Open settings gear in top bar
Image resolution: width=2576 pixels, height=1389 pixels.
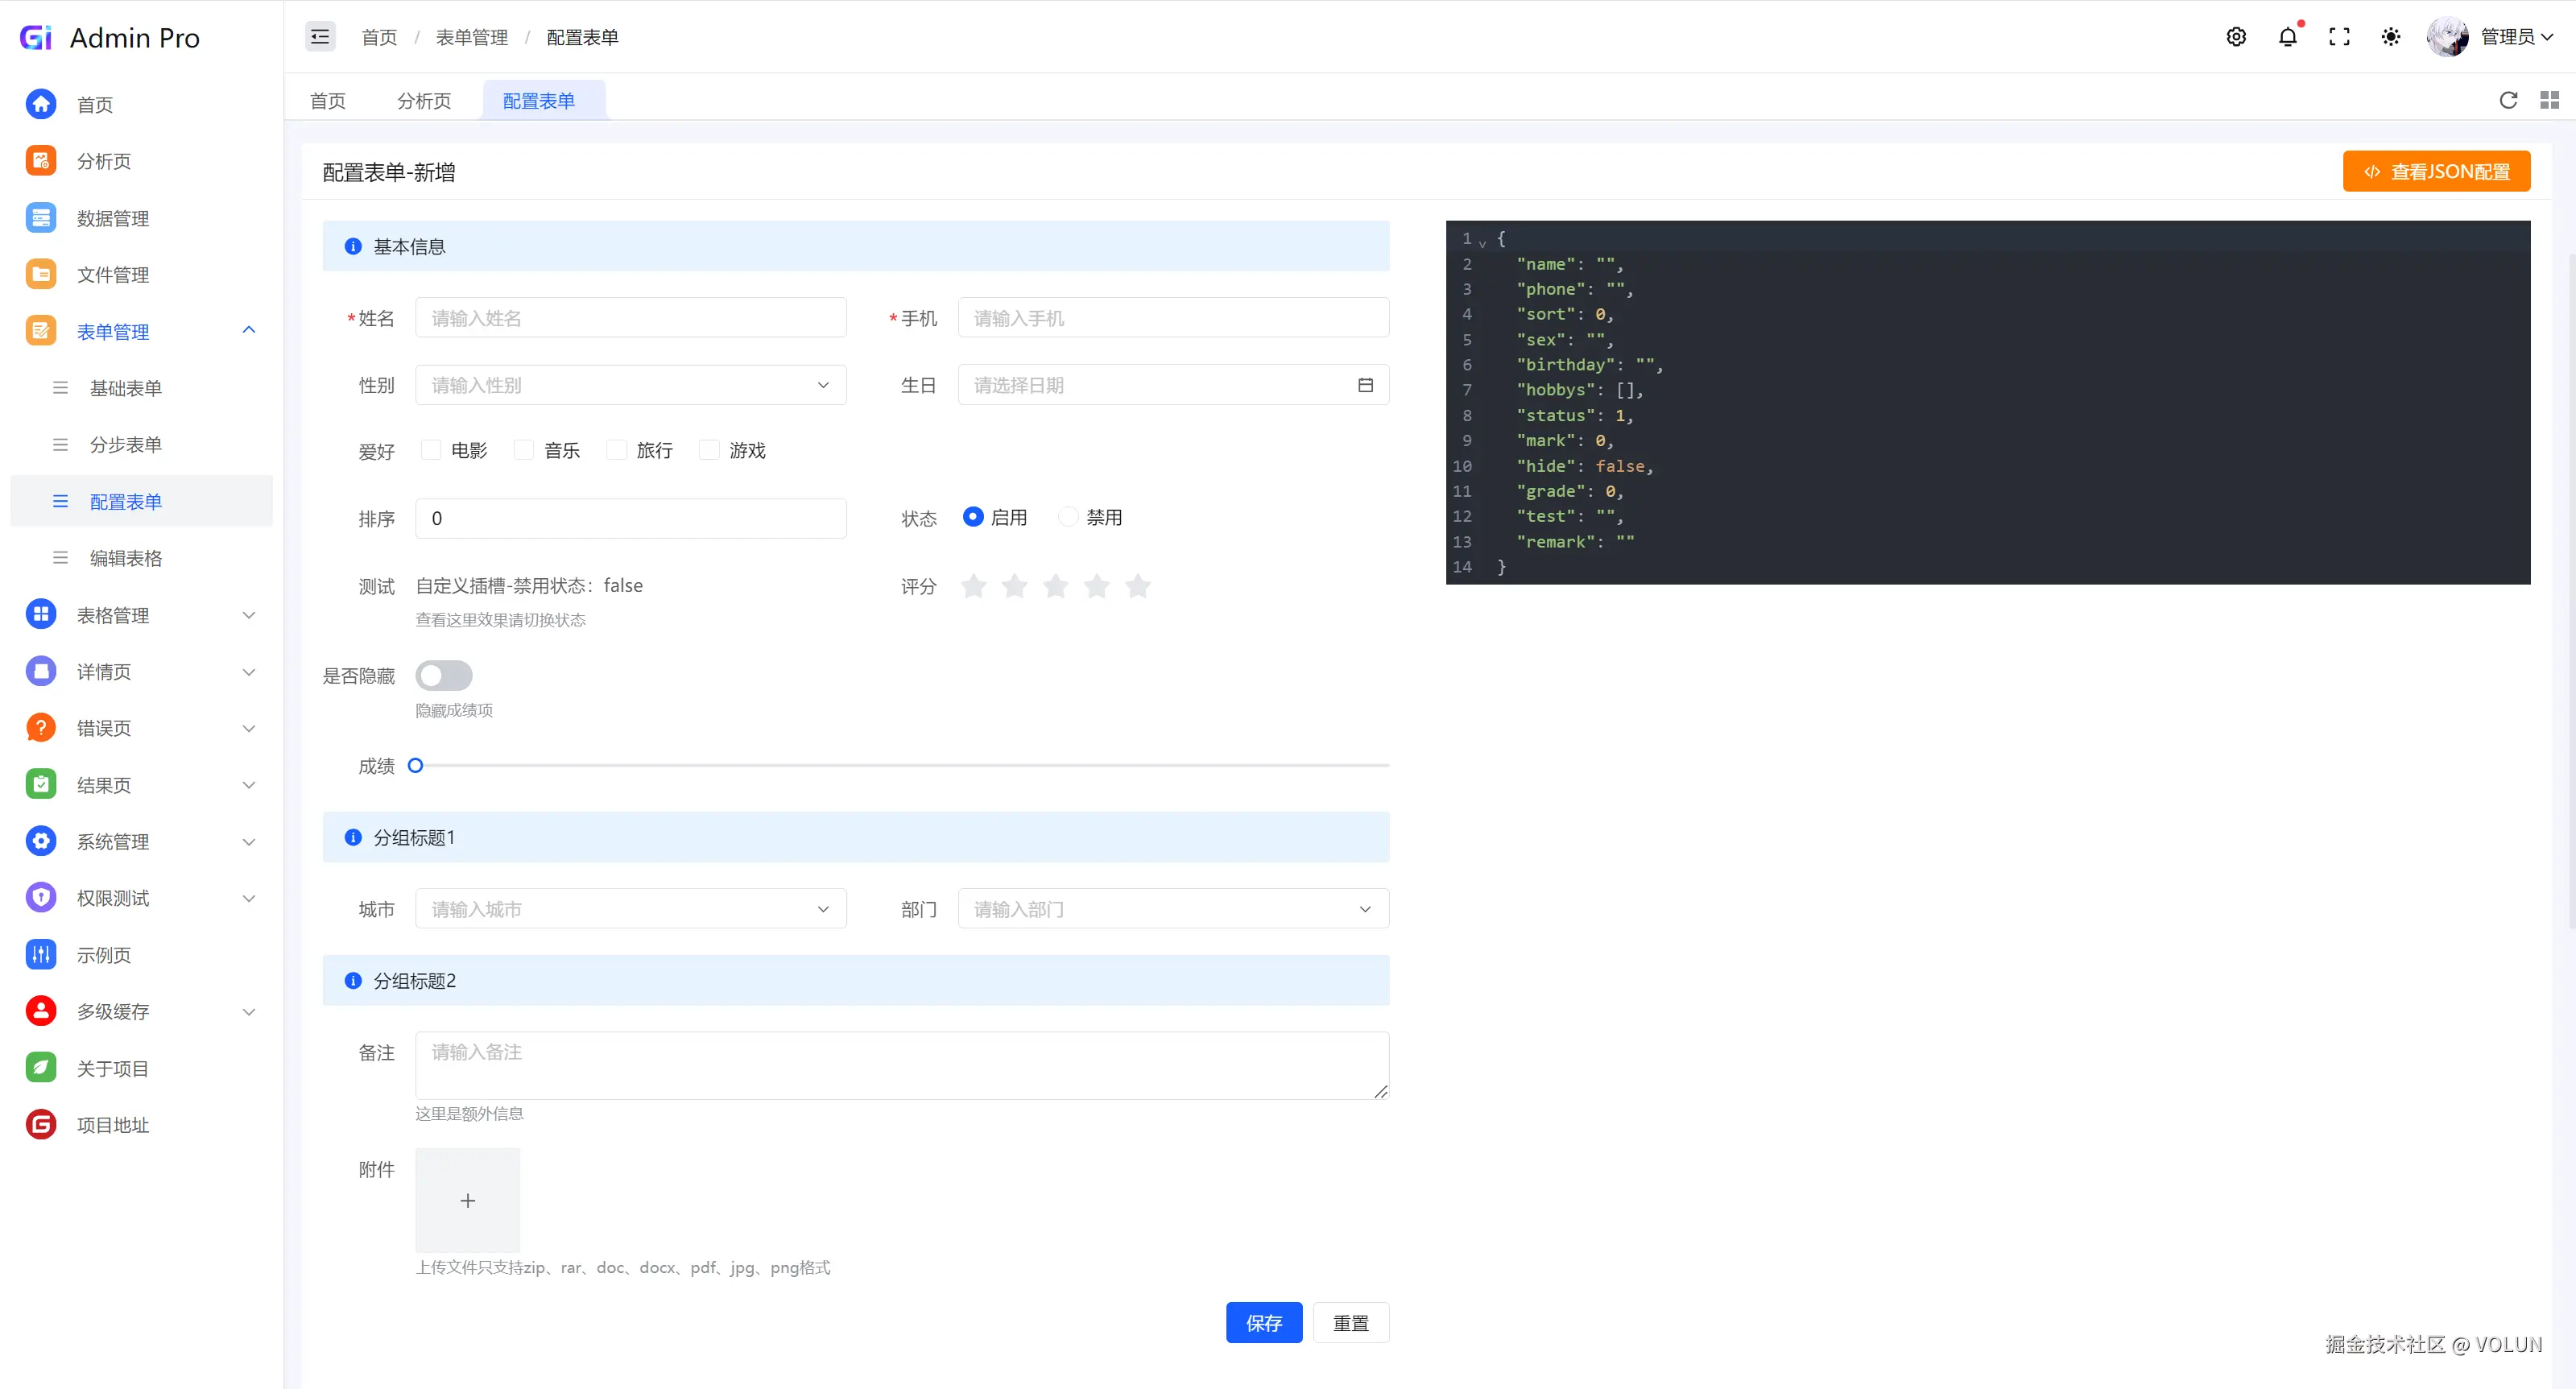point(2236,37)
